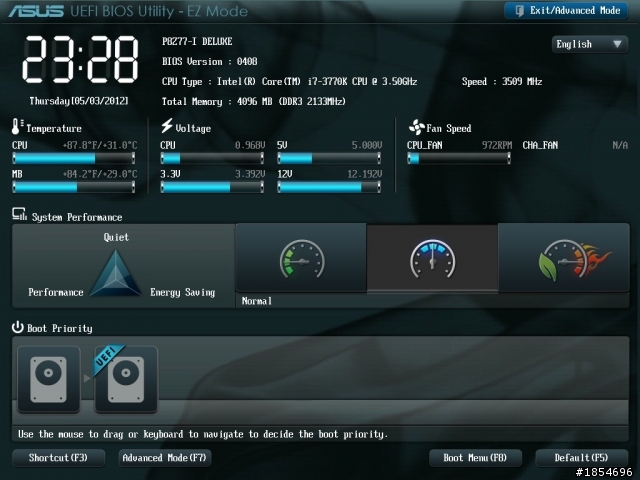Load defaults with Default (F5)
Screen dimensions: 640x480
(x=581, y=458)
